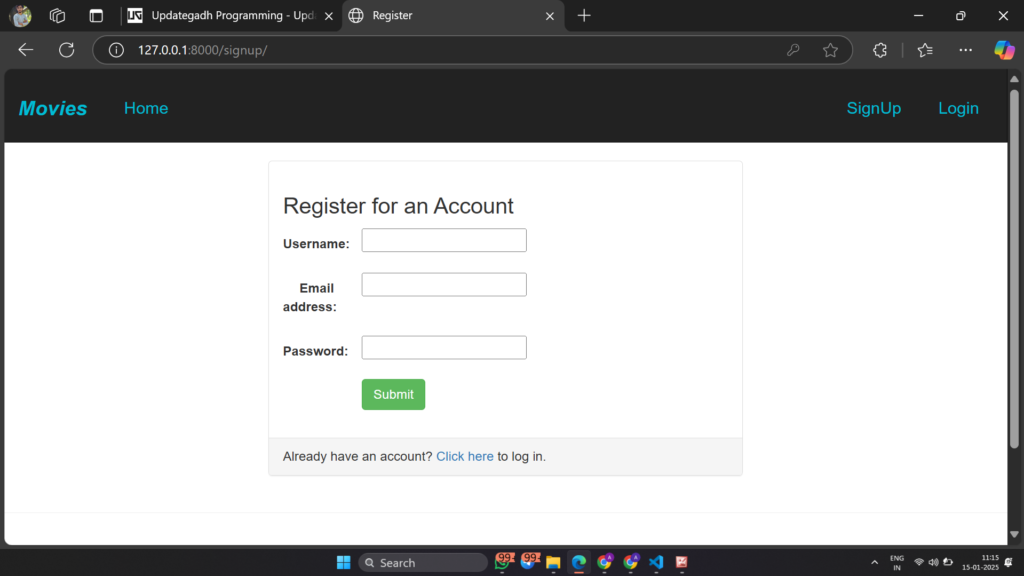Go back using browser back arrow

[25, 50]
